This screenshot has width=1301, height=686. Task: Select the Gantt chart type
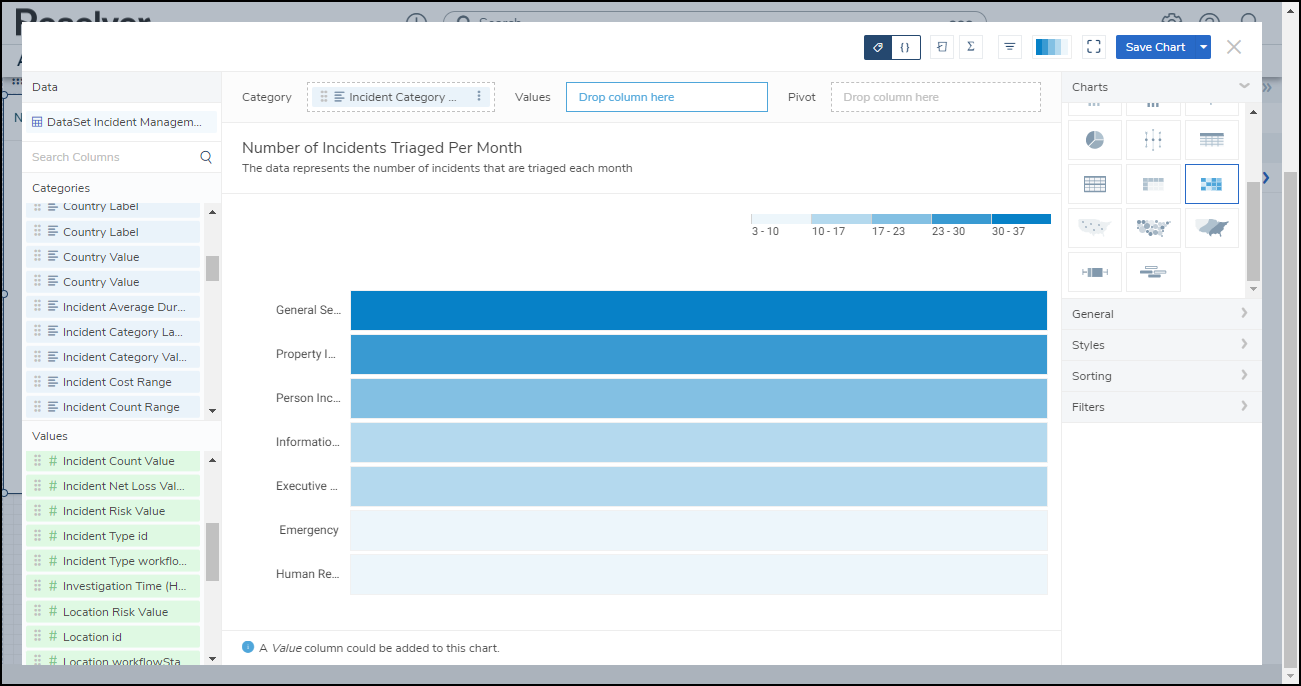1153,272
